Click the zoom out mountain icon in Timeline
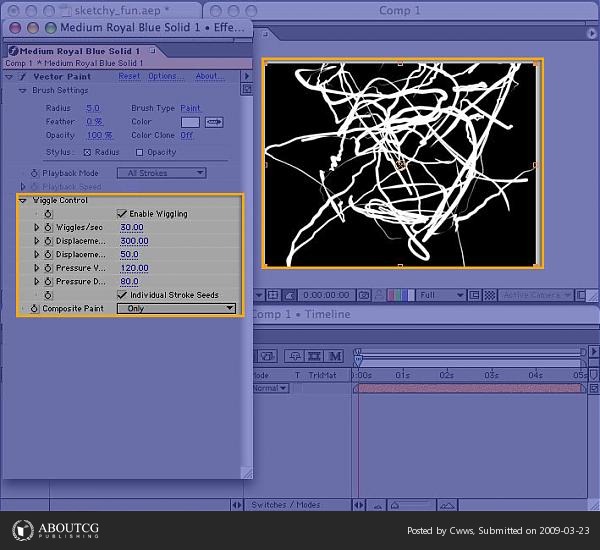Image resolution: width=600 pixels, height=550 pixels. (378, 506)
